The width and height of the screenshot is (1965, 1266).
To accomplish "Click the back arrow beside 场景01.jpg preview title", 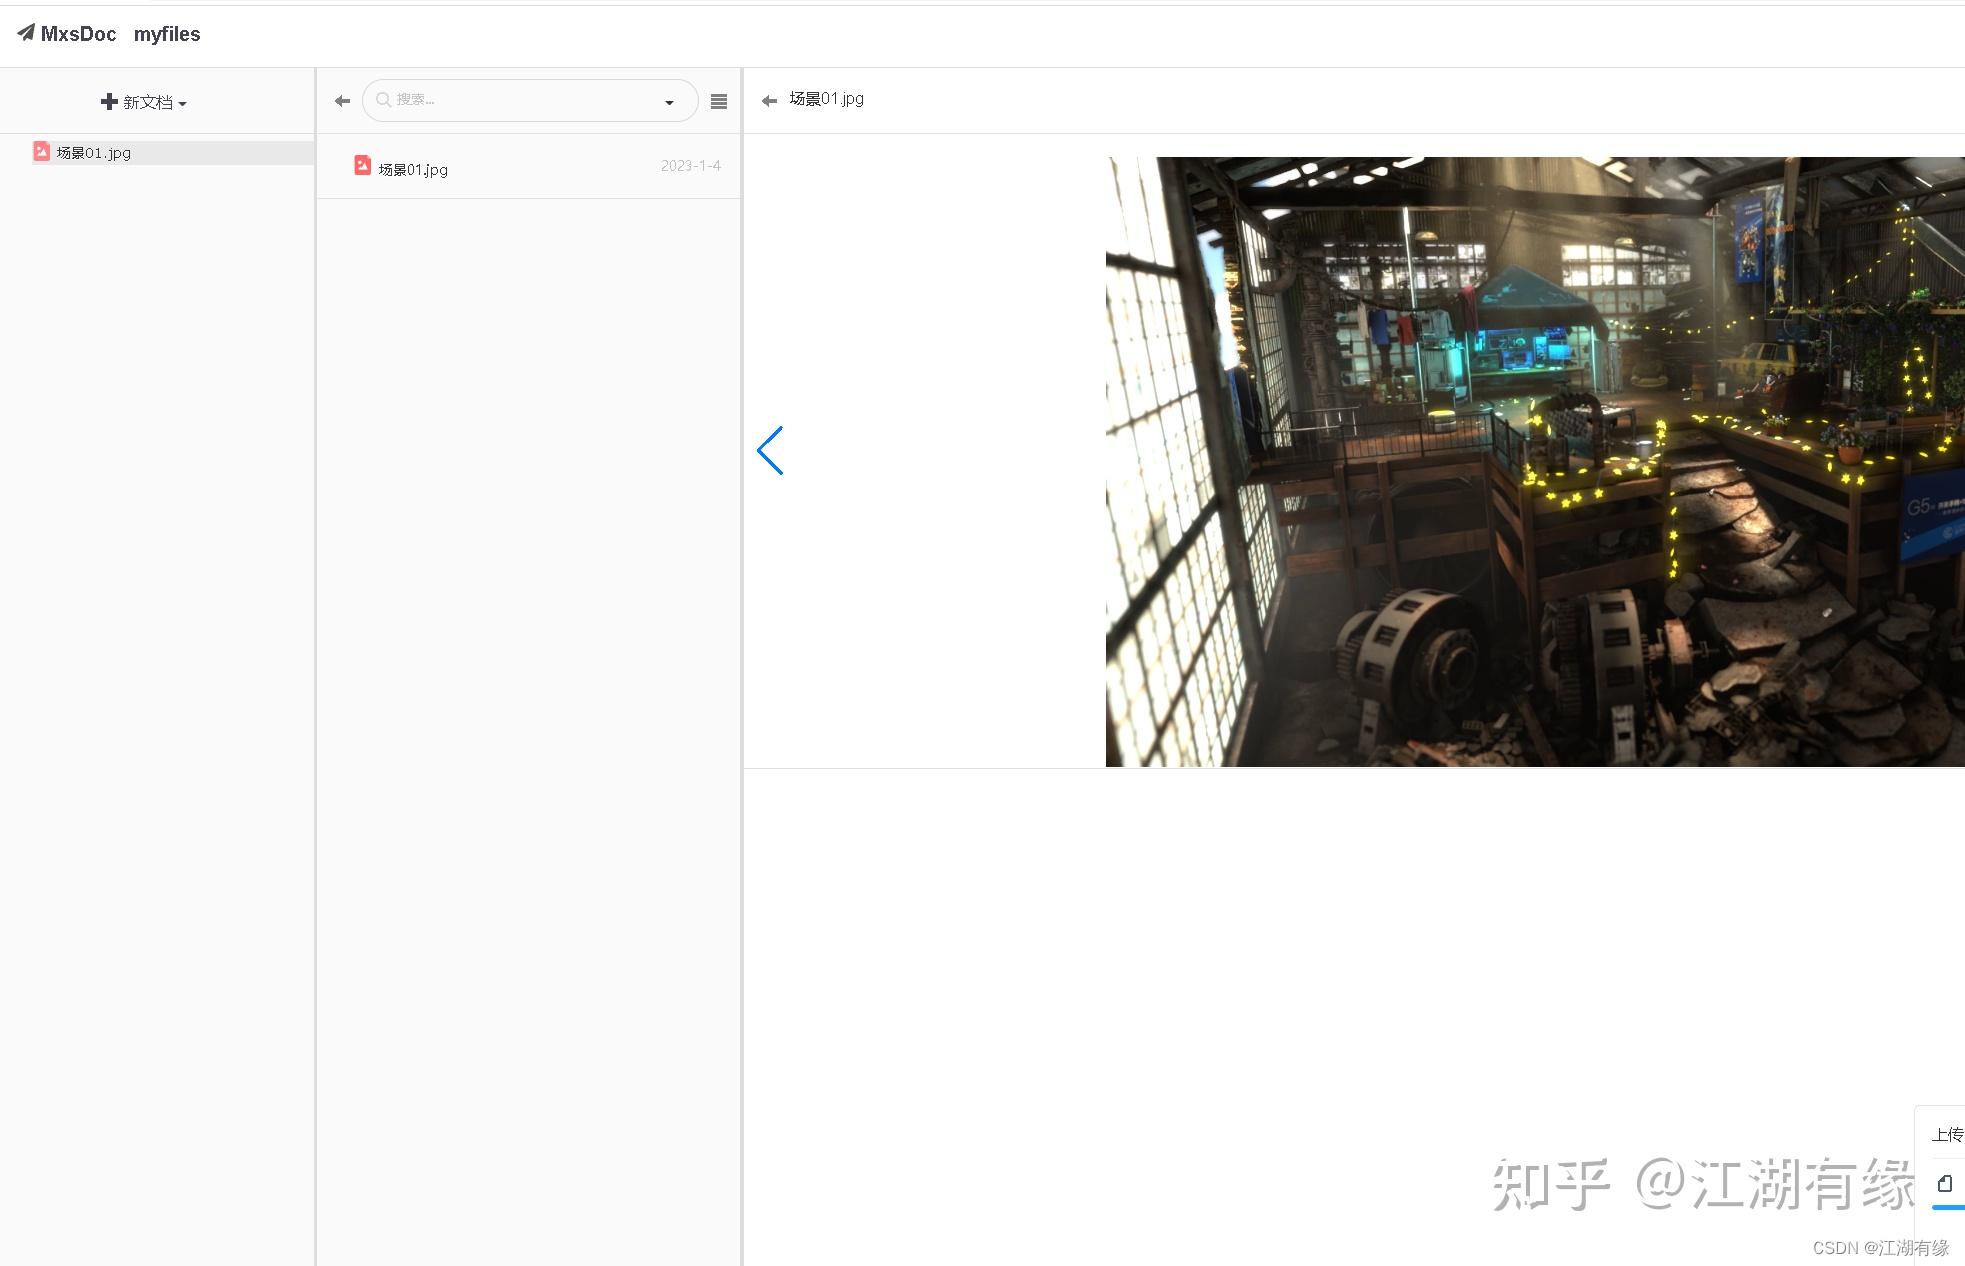I will [x=768, y=99].
